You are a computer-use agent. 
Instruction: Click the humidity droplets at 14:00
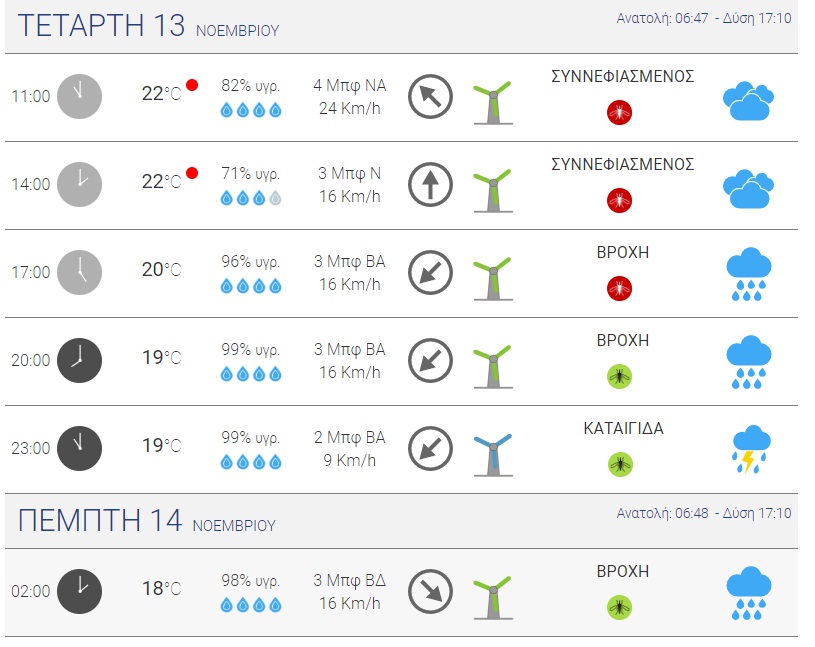(251, 198)
